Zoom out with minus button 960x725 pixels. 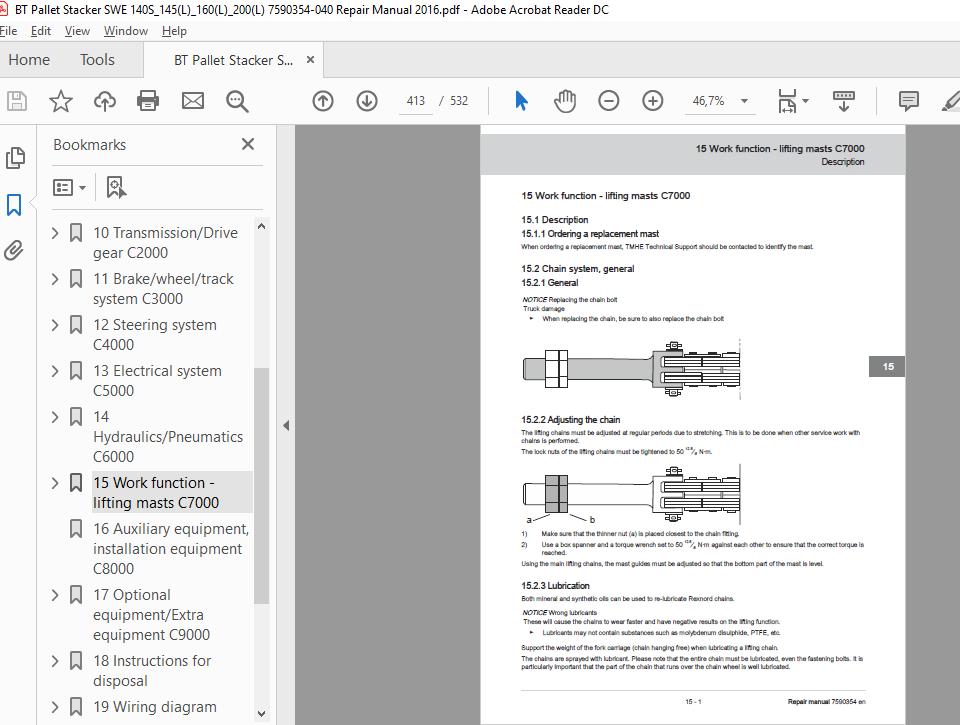pos(609,101)
